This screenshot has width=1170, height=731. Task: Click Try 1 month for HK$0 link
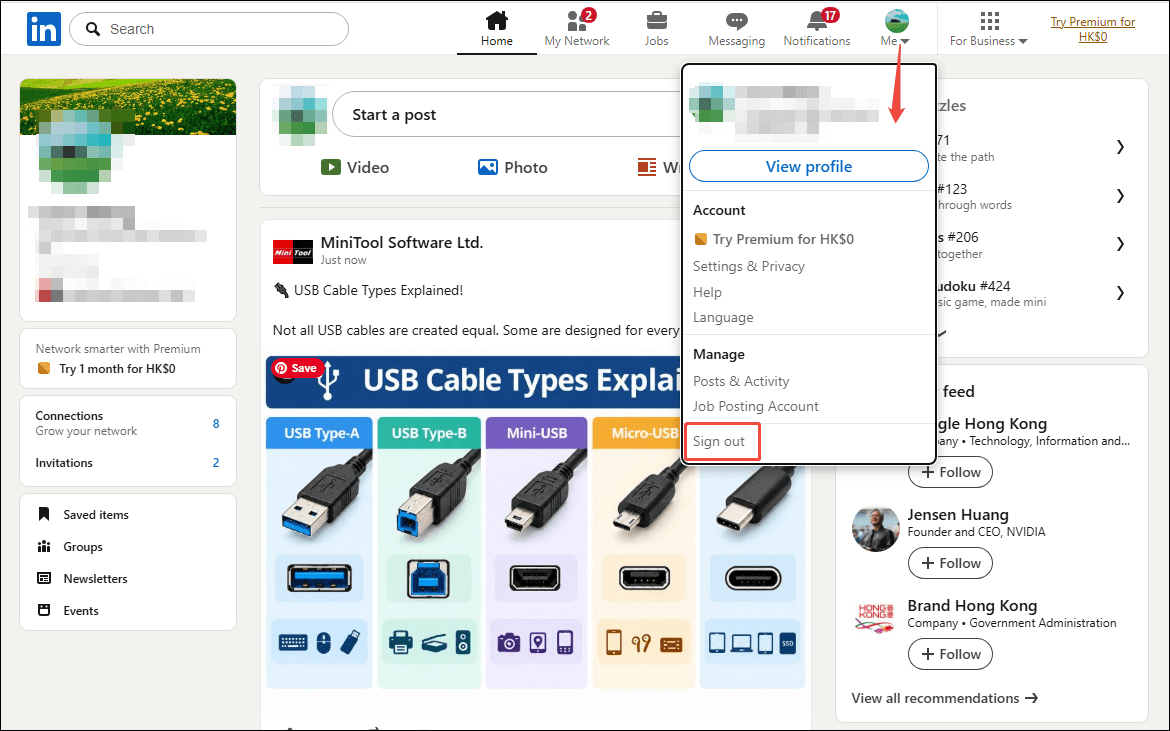(x=117, y=368)
